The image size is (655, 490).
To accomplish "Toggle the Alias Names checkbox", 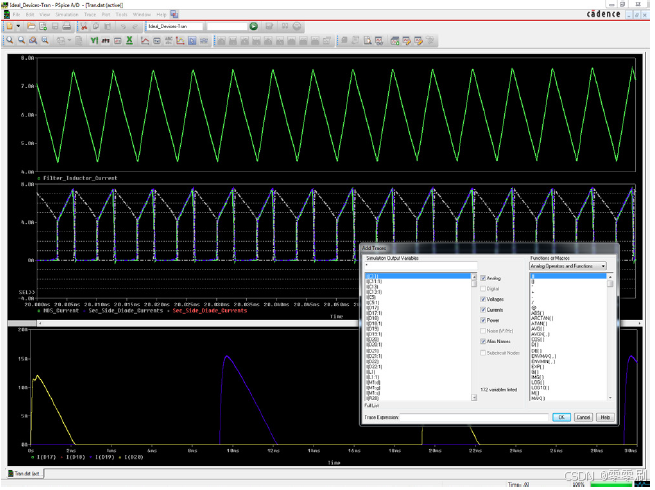I will (x=483, y=342).
